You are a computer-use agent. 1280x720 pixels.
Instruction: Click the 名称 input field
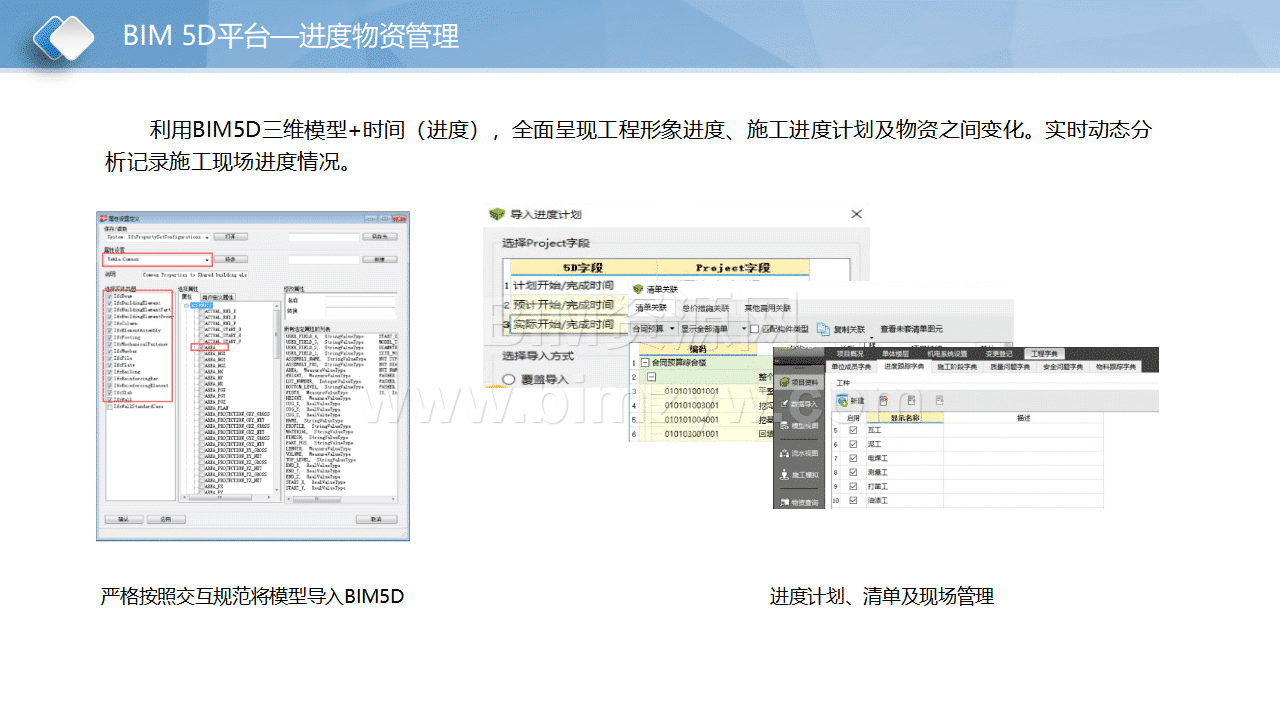coord(360,301)
